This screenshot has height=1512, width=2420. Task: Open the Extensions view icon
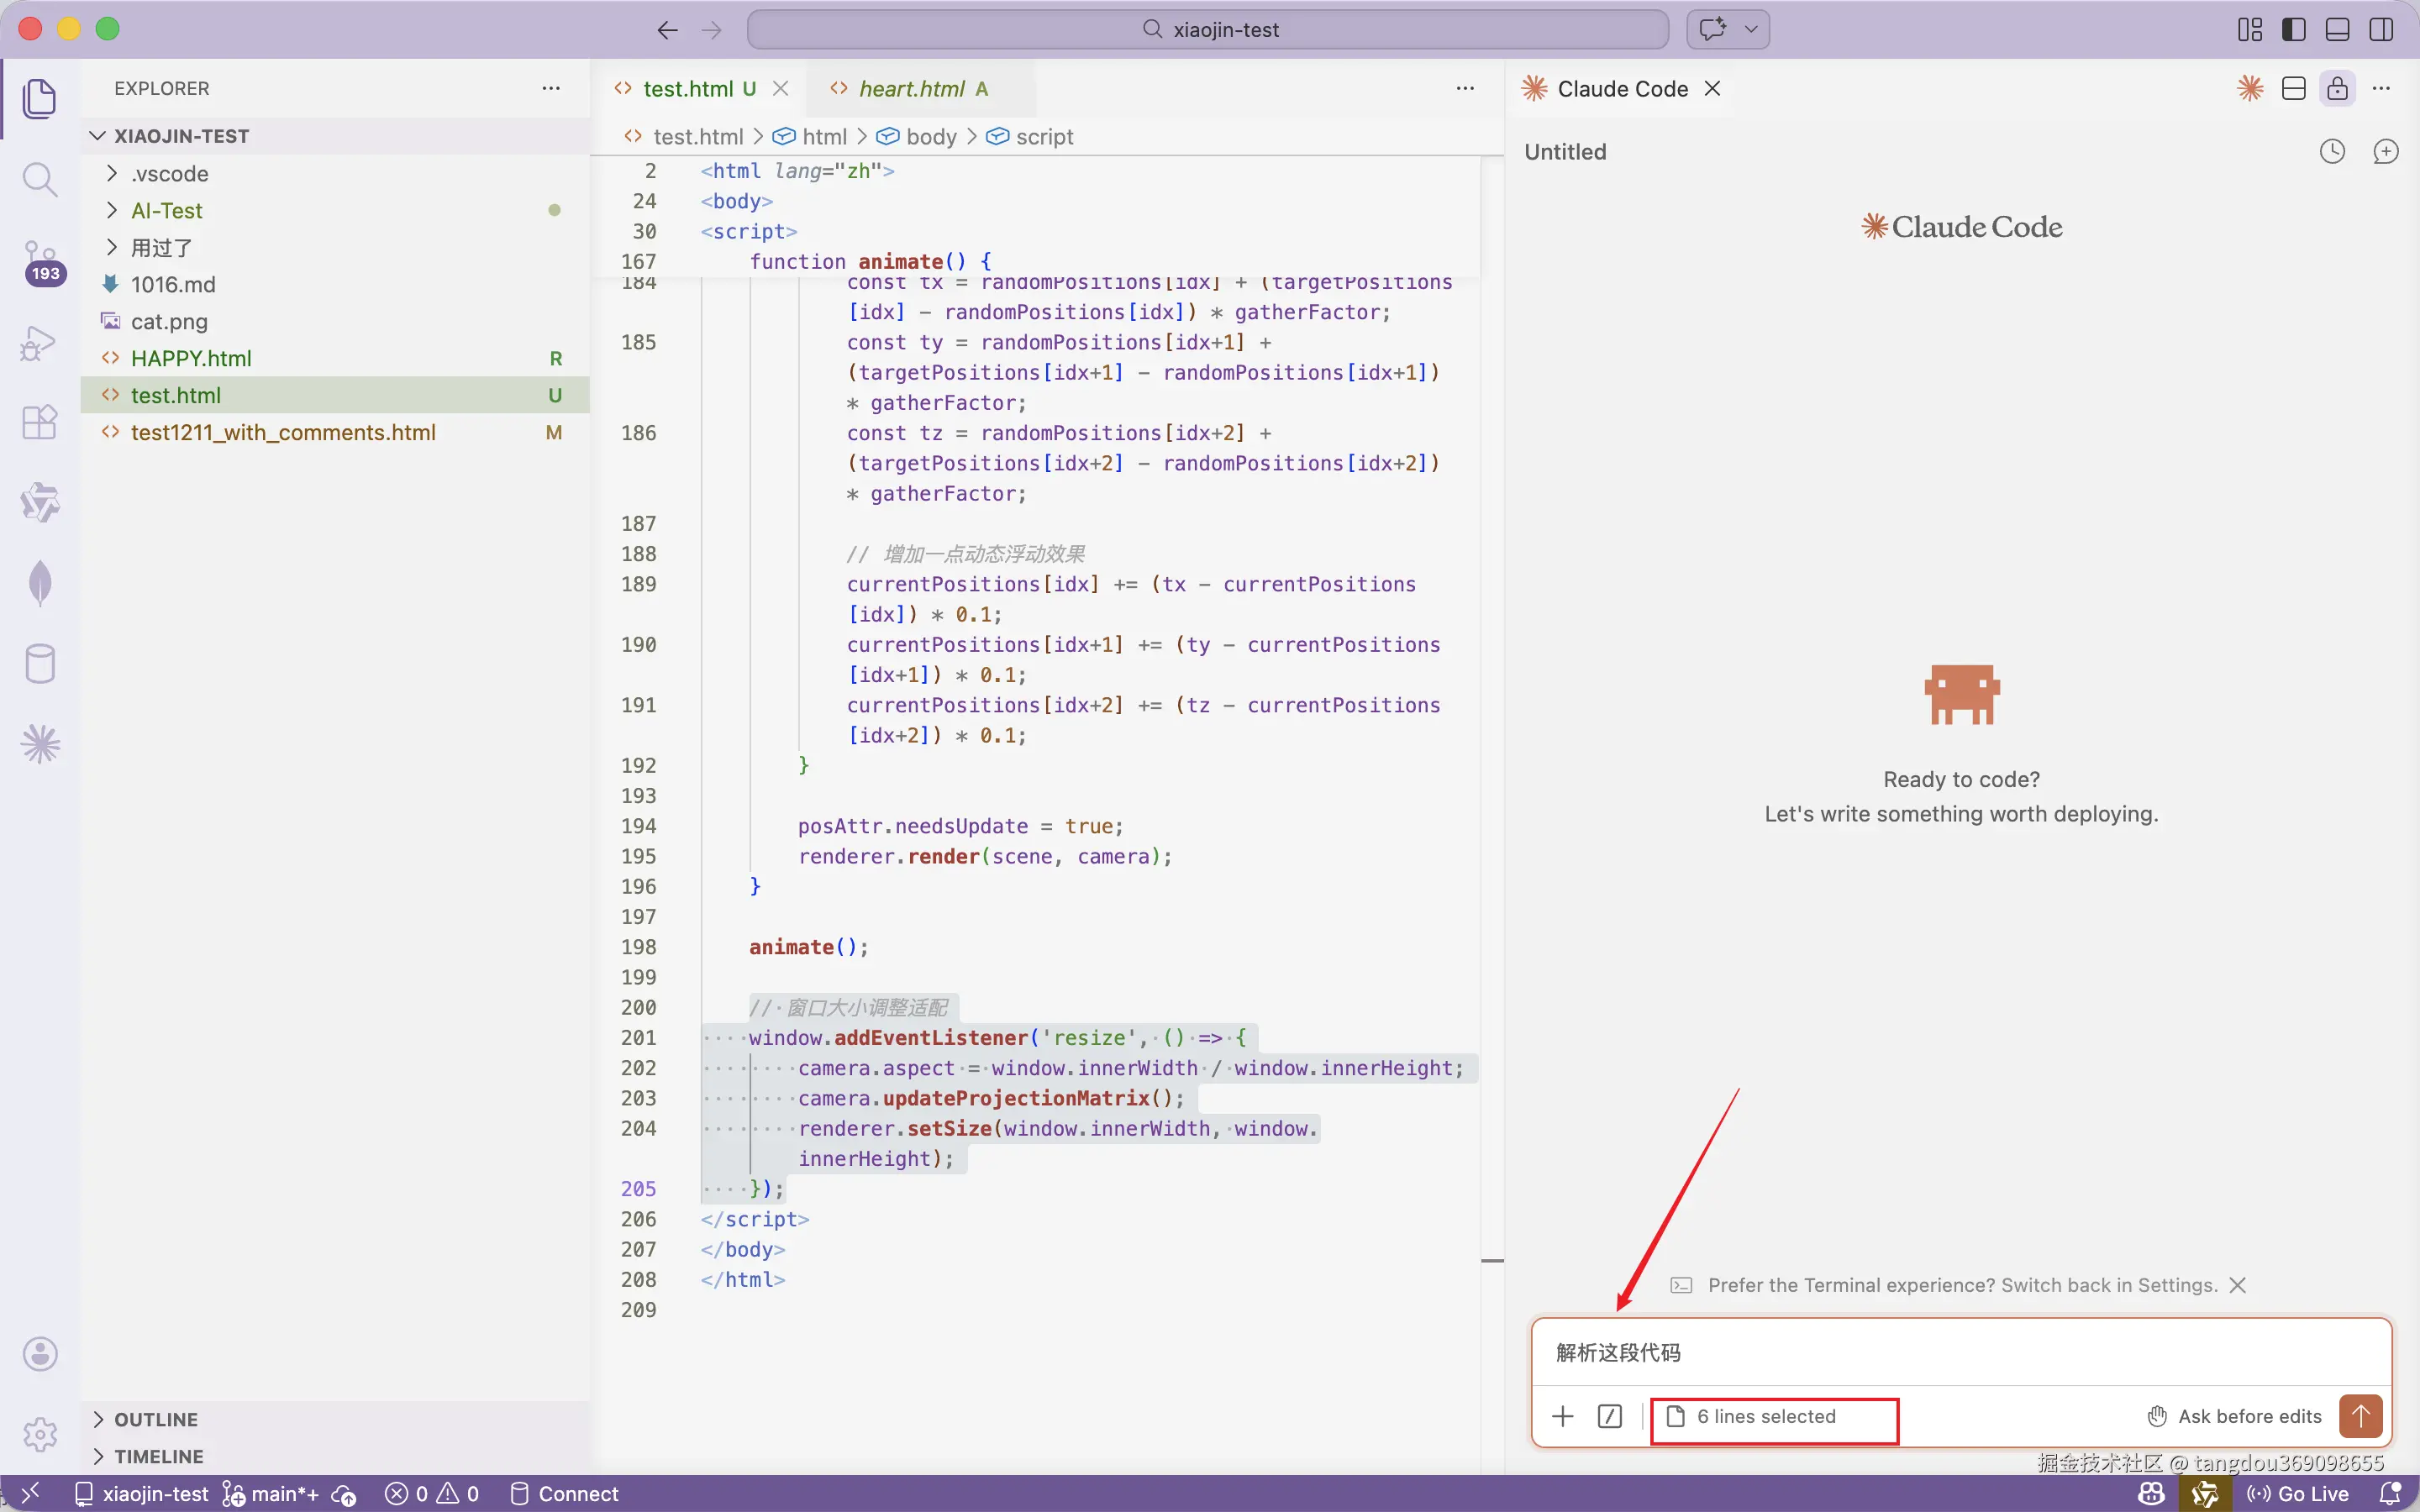tap(39, 422)
